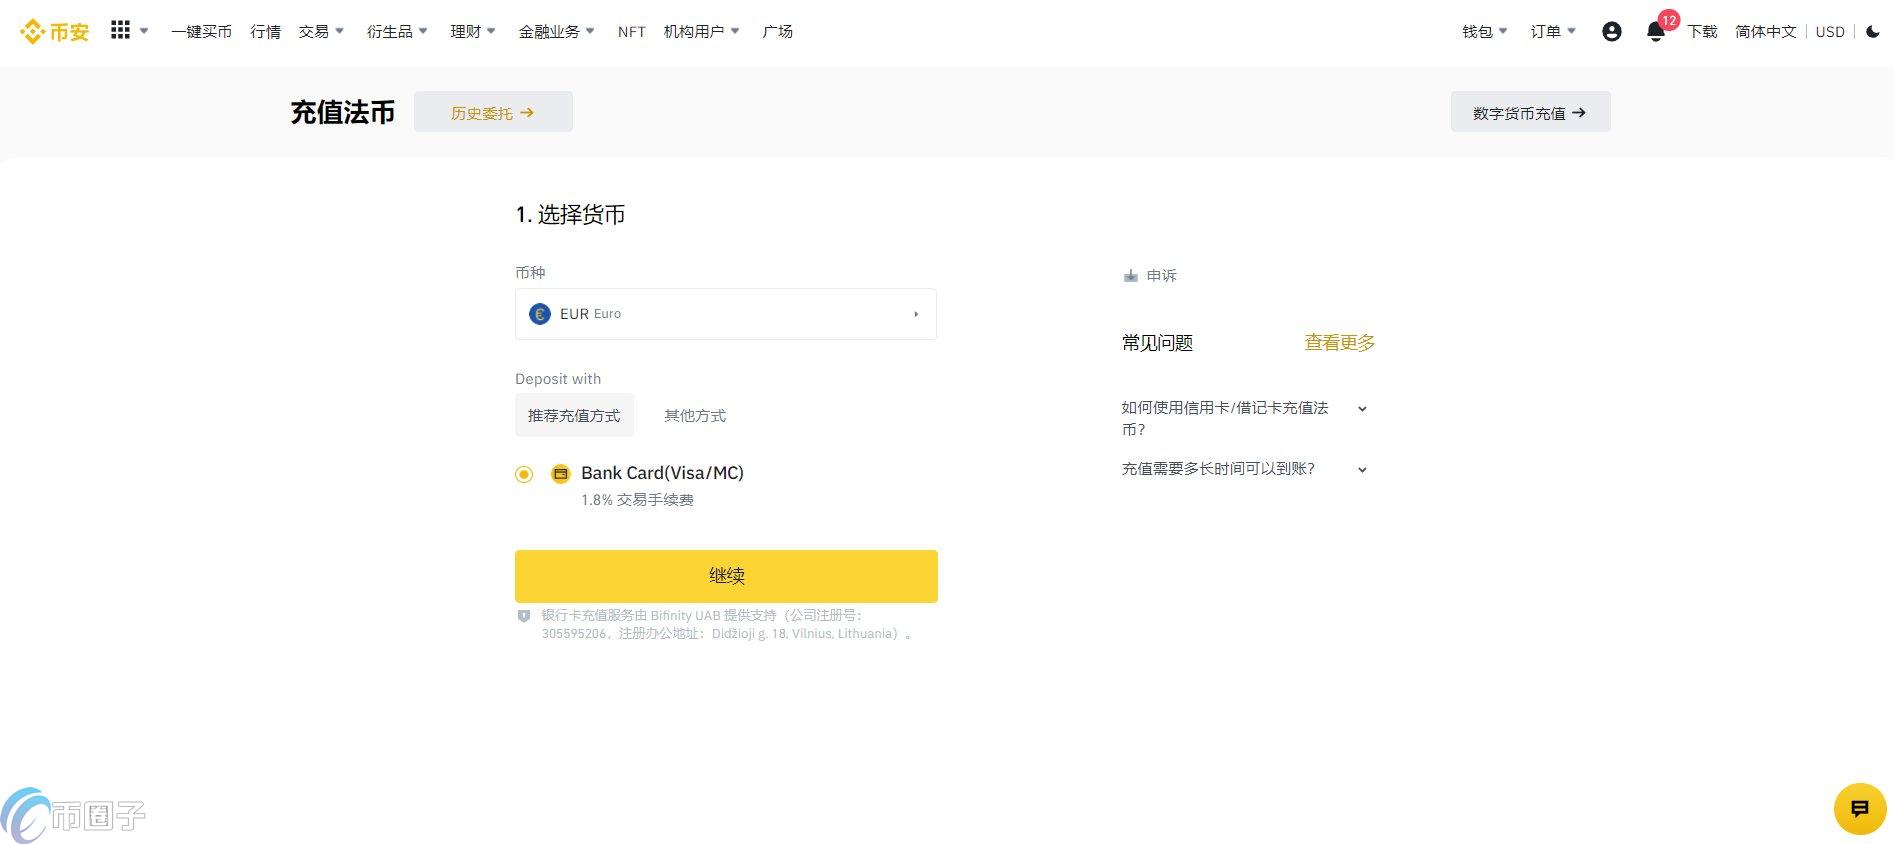Open the 下载 link

click(x=1702, y=32)
